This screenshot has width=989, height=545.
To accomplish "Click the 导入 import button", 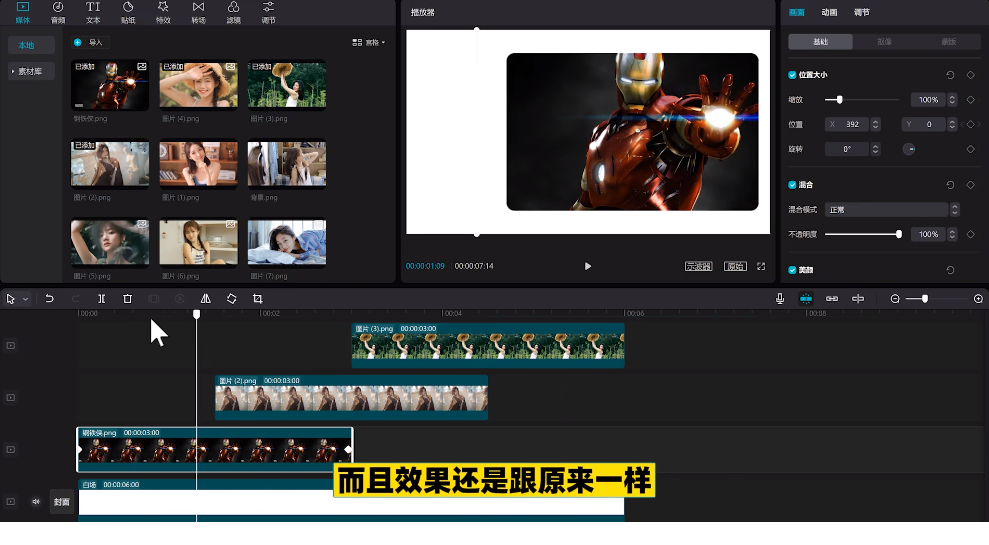I will pyautogui.click(x=89, y=42).
